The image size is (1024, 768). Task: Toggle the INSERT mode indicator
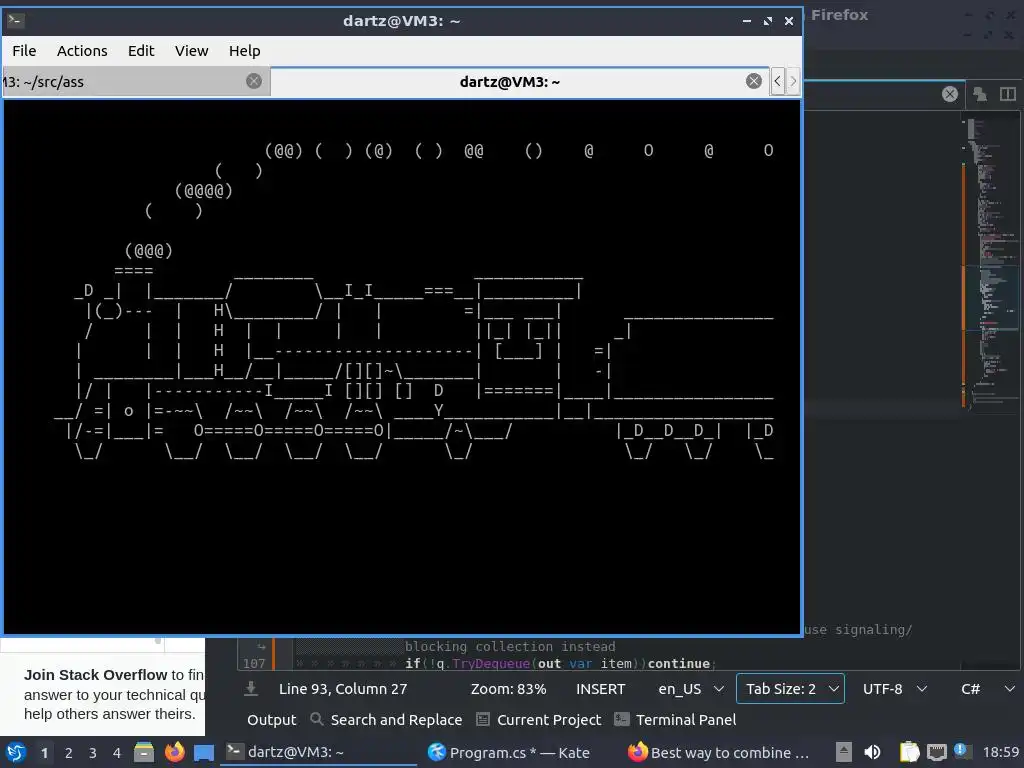(600, 689)
